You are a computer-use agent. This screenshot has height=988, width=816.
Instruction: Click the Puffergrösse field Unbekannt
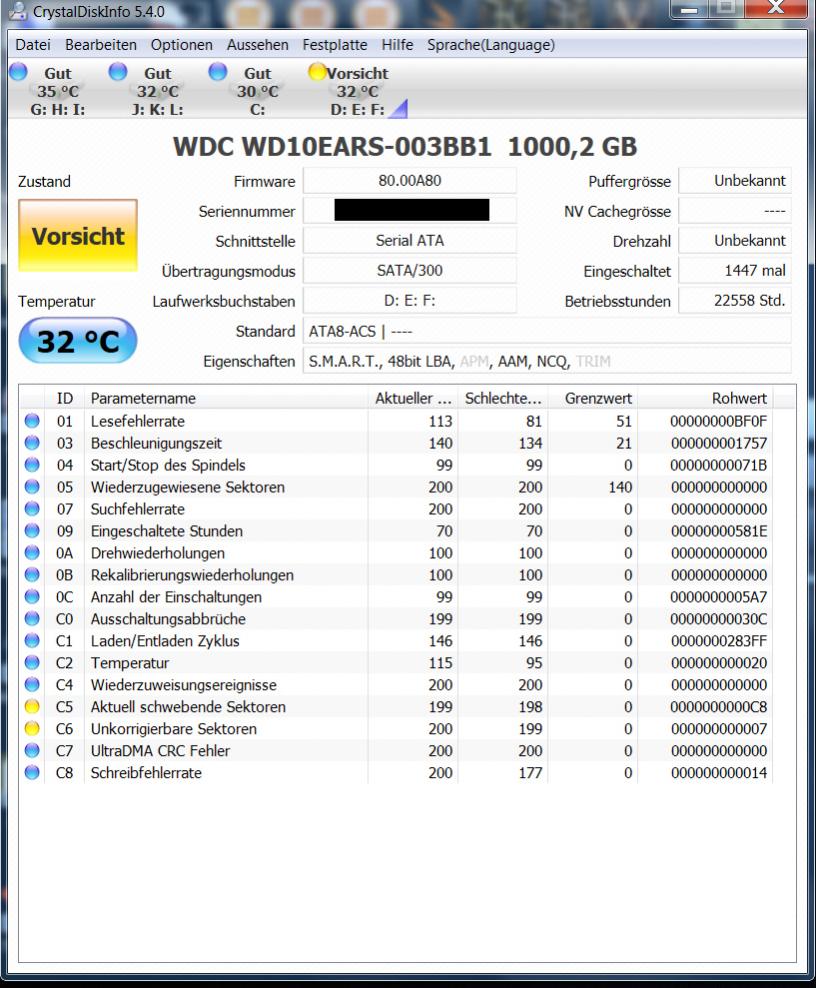coord(735,181)
